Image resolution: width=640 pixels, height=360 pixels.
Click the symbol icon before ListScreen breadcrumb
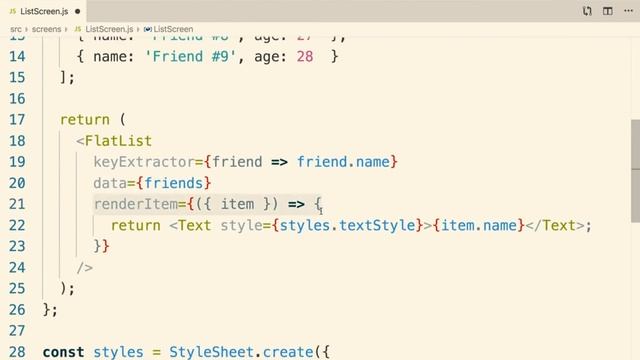pos(148,29)
